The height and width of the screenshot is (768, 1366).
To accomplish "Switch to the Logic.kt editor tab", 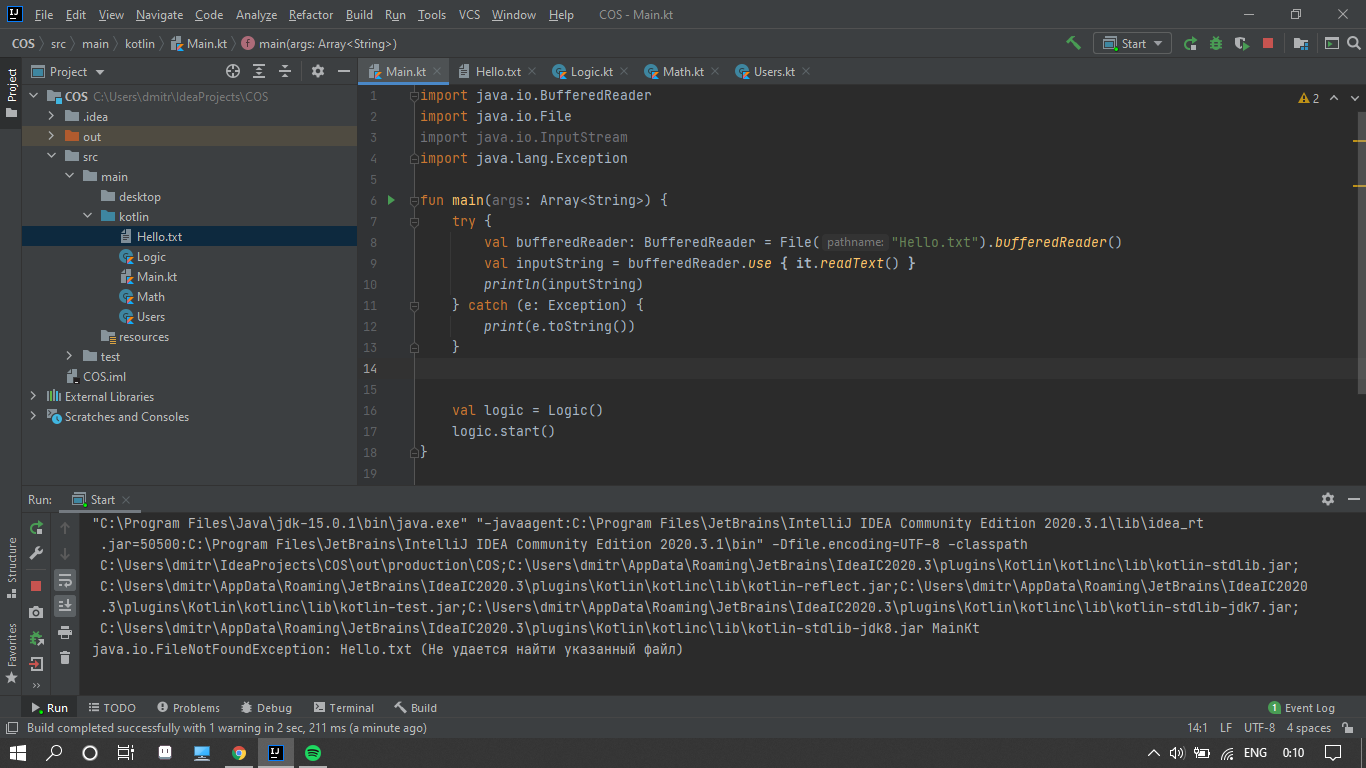I will tap(590, 71).
